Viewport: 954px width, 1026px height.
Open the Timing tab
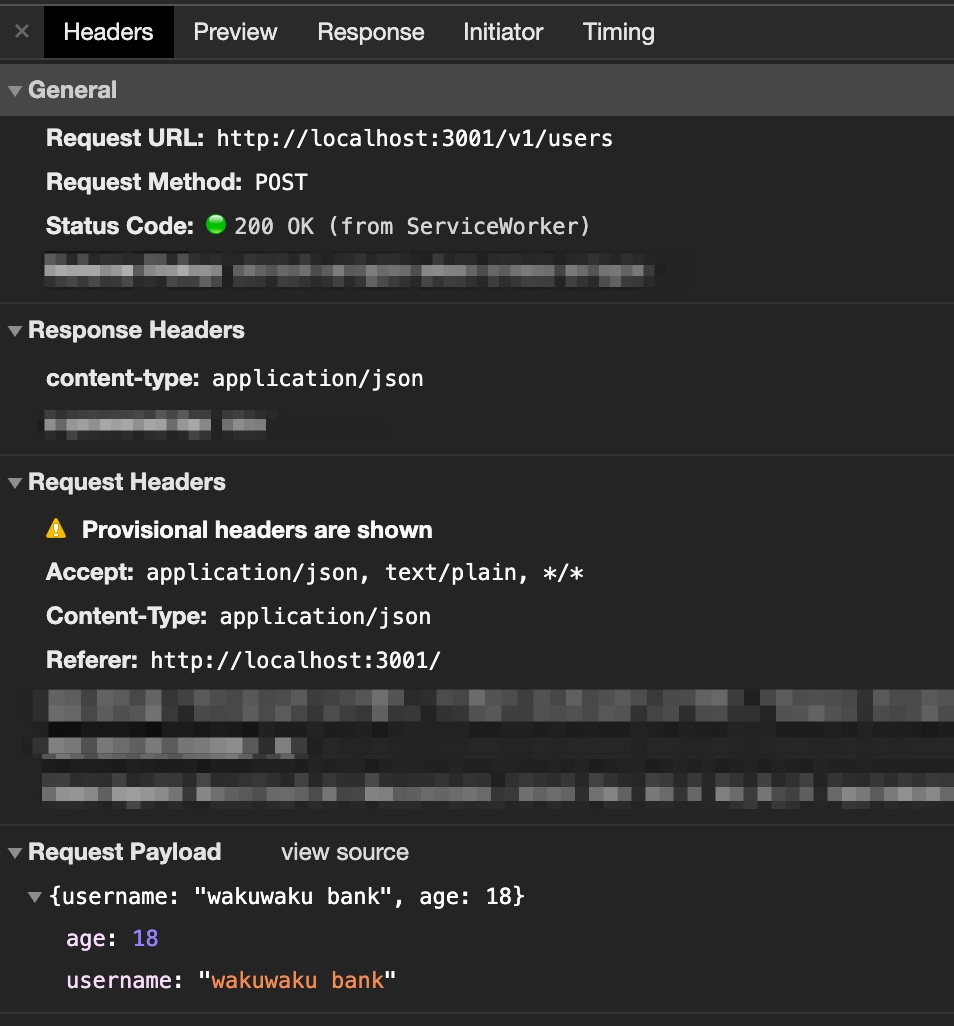coord(618,31)
